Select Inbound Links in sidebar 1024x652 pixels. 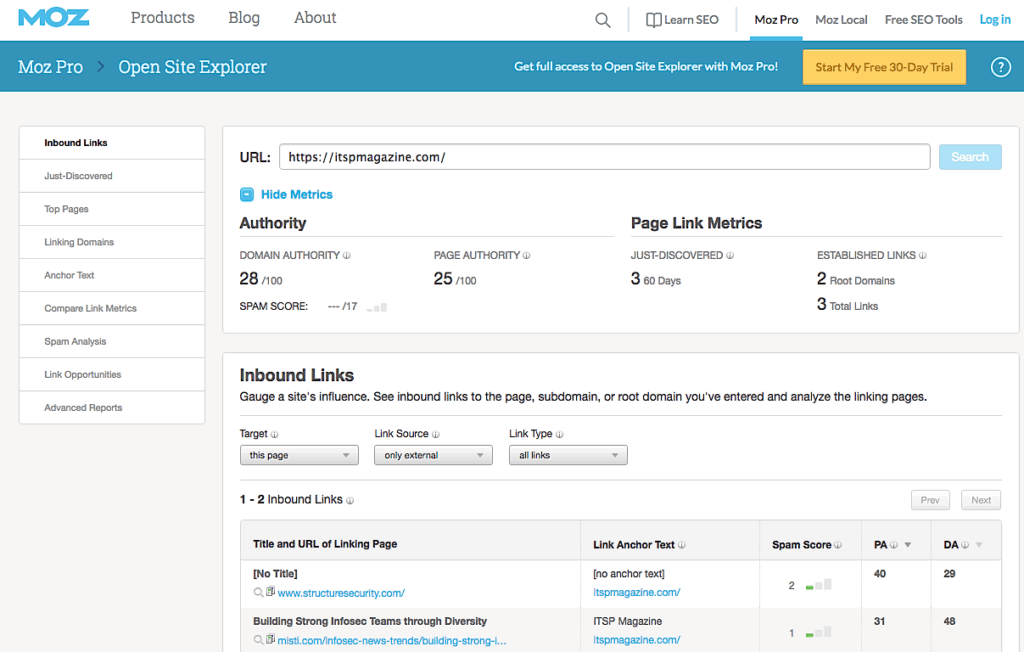(x=112, y=142)
